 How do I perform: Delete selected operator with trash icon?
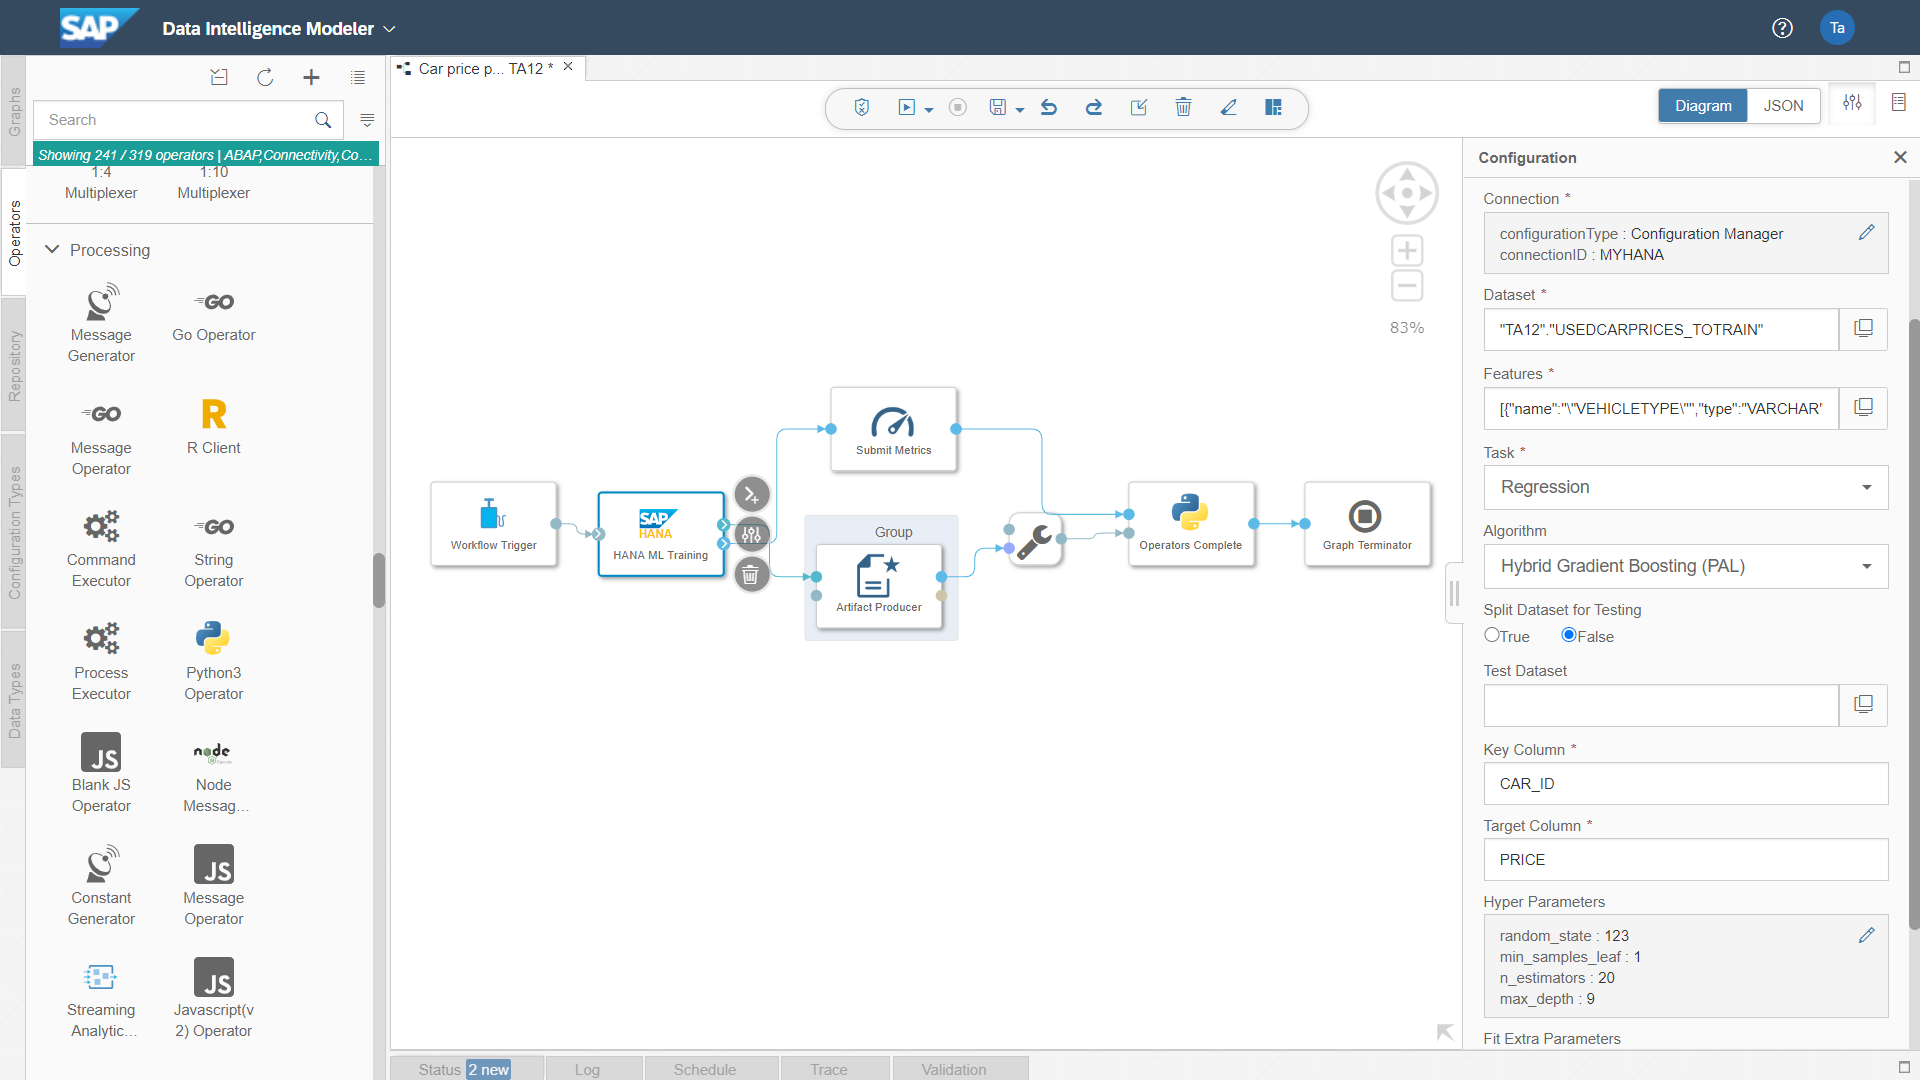(1183, 107)
